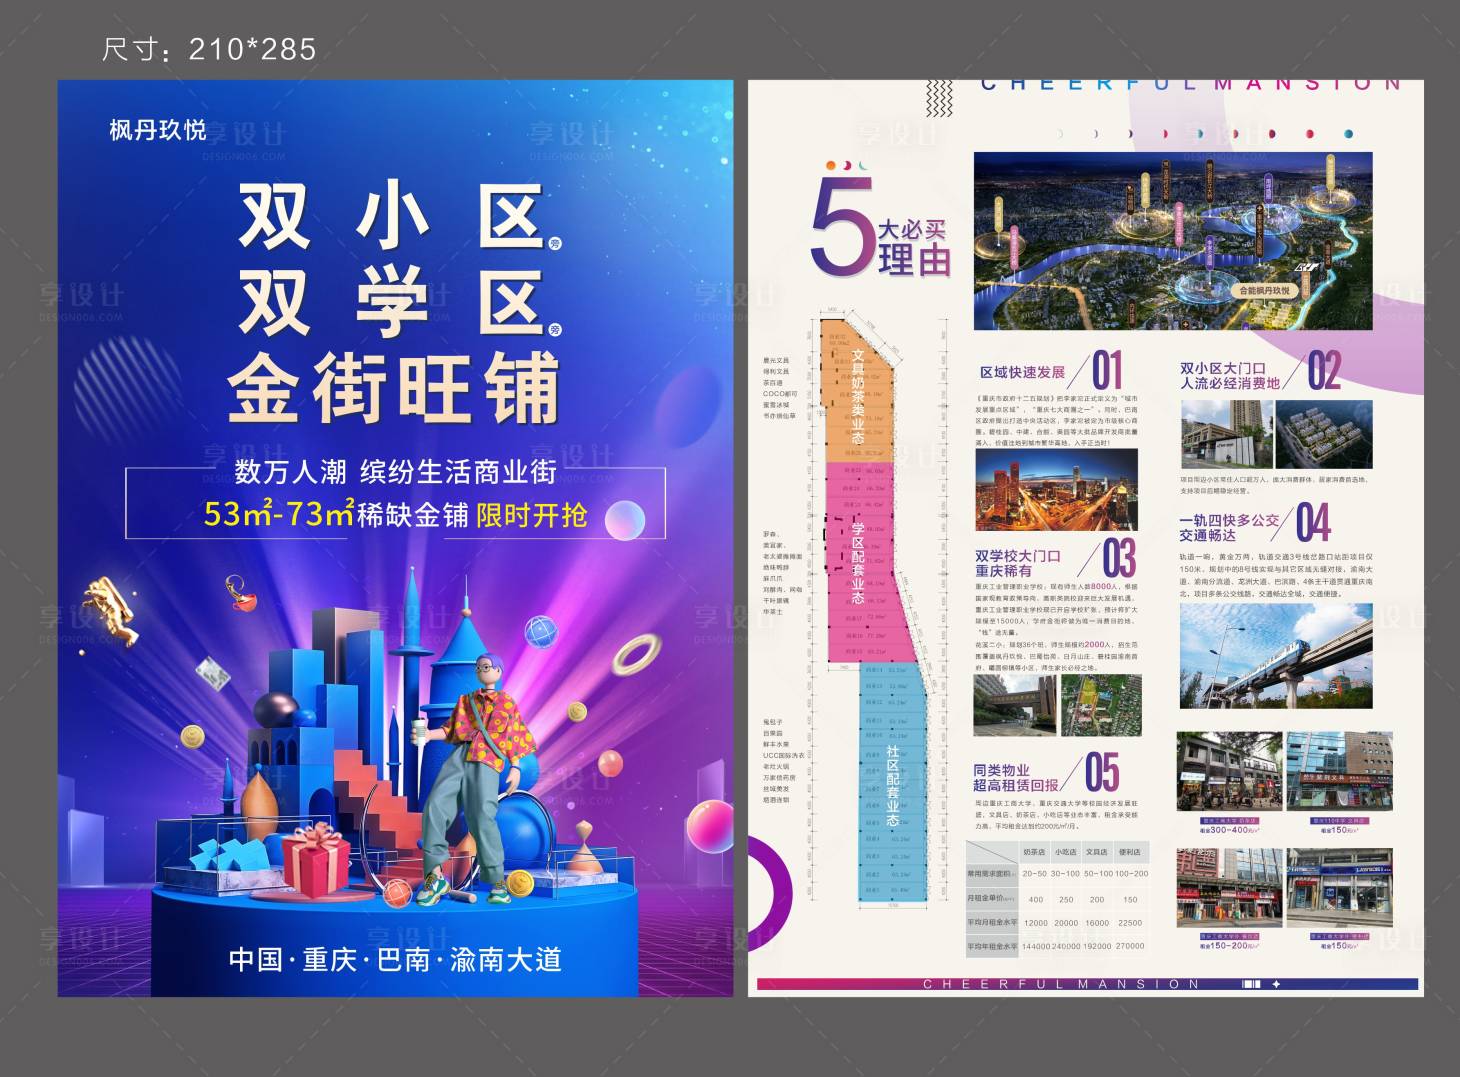Click the 144000 value in the rent table
The image size is (1460, 1077).
pyautogui.click(x=1035, y=946)
